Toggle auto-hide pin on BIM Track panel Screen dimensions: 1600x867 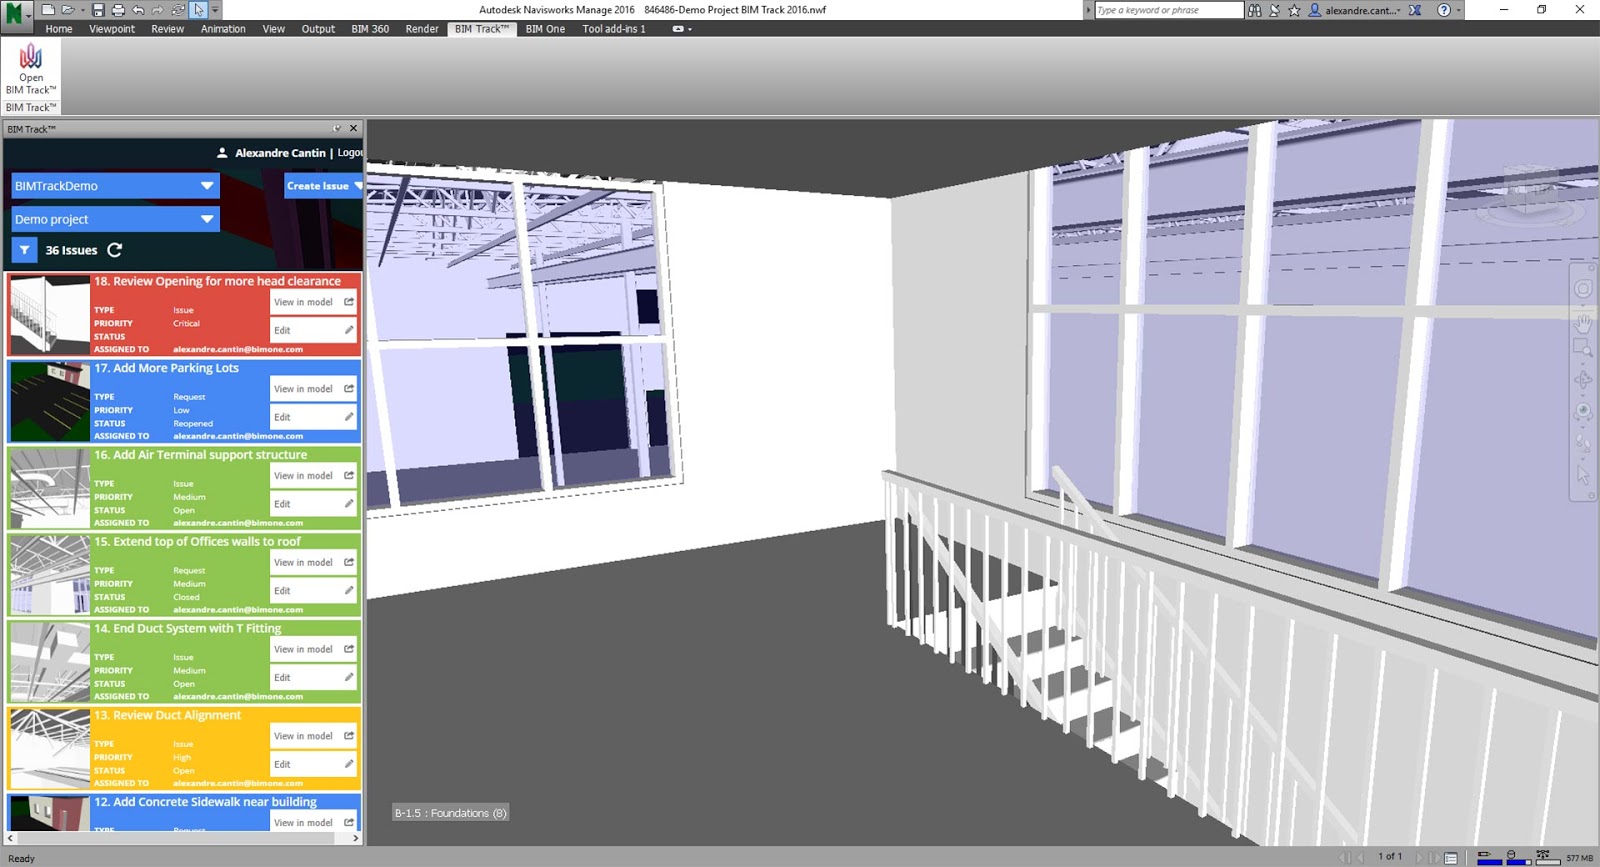click(337, 128)
